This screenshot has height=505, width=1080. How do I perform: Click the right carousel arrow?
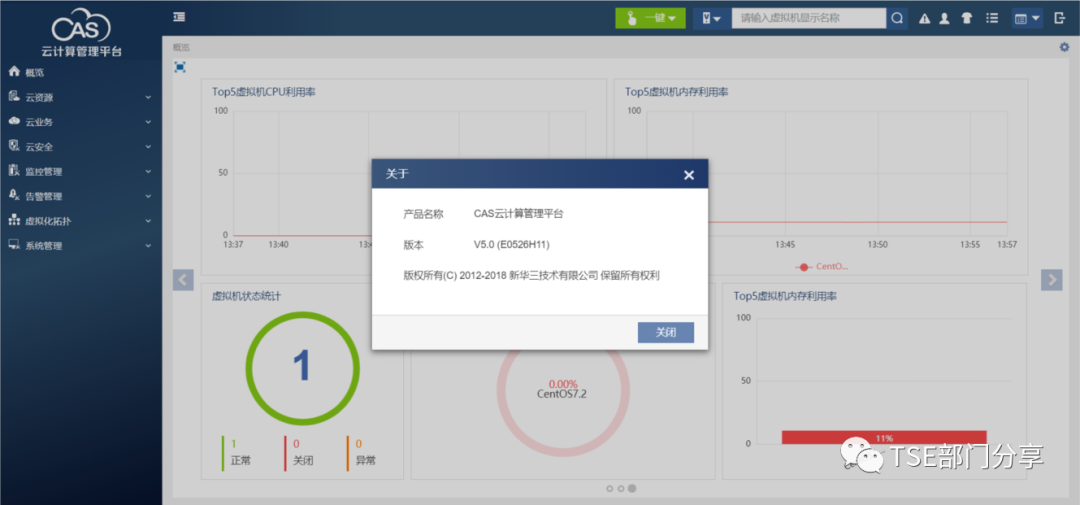[x=1052, y=280]
